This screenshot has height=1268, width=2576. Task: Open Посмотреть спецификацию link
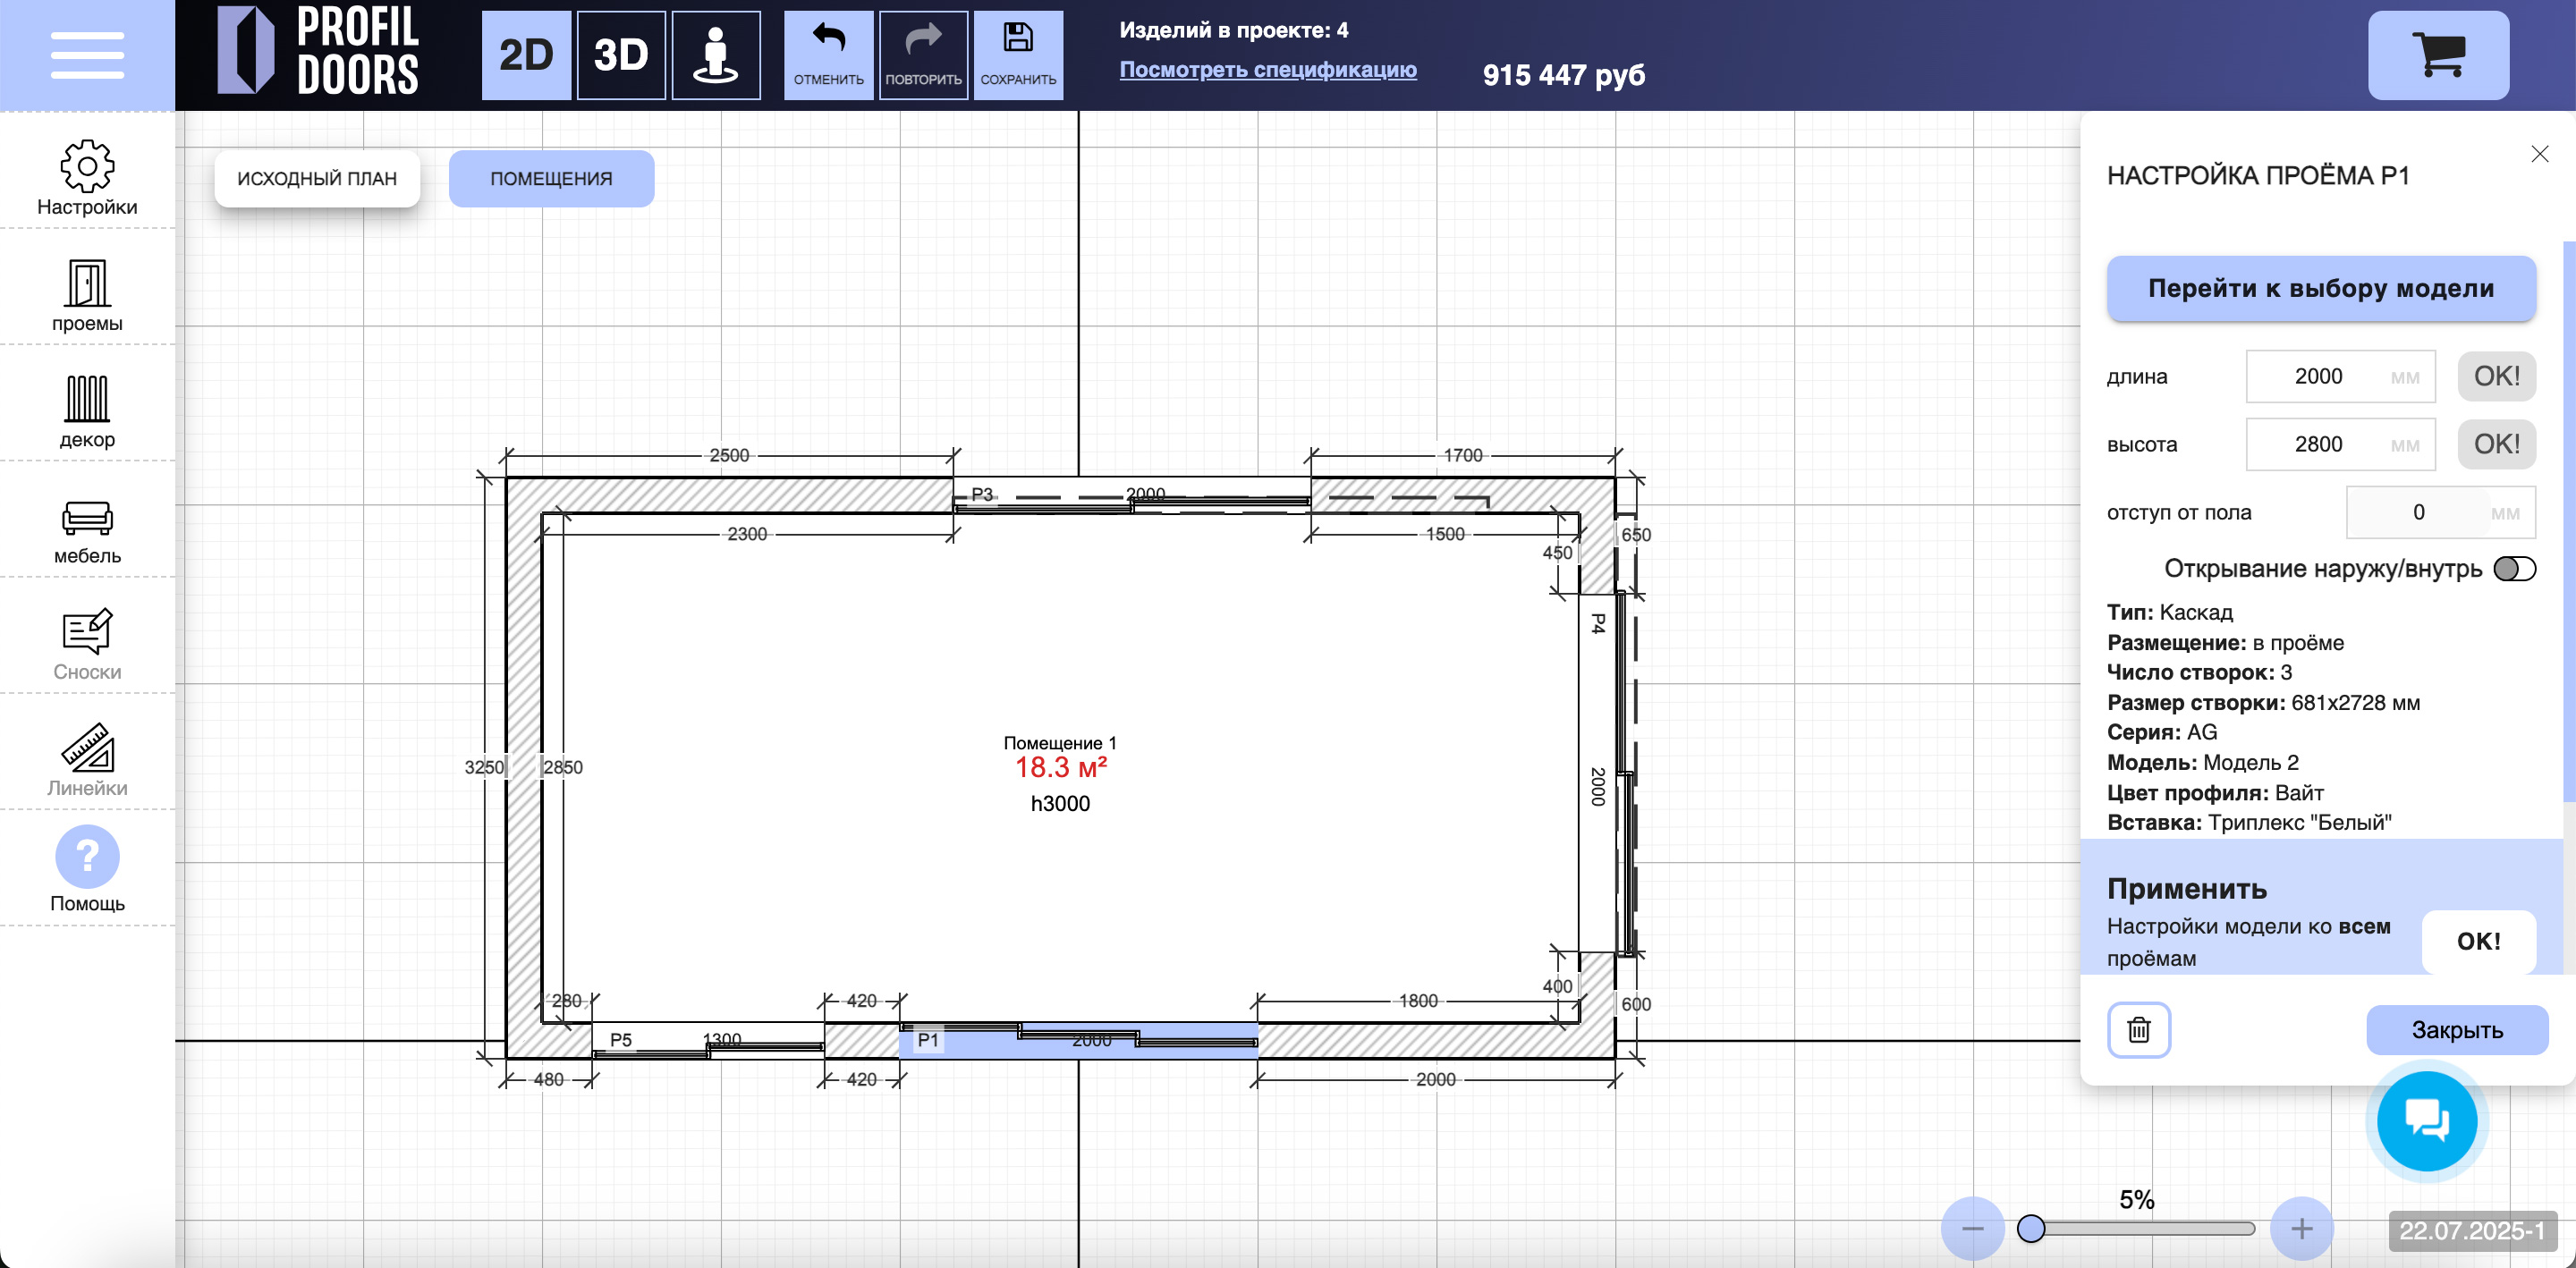(1267, 69)
